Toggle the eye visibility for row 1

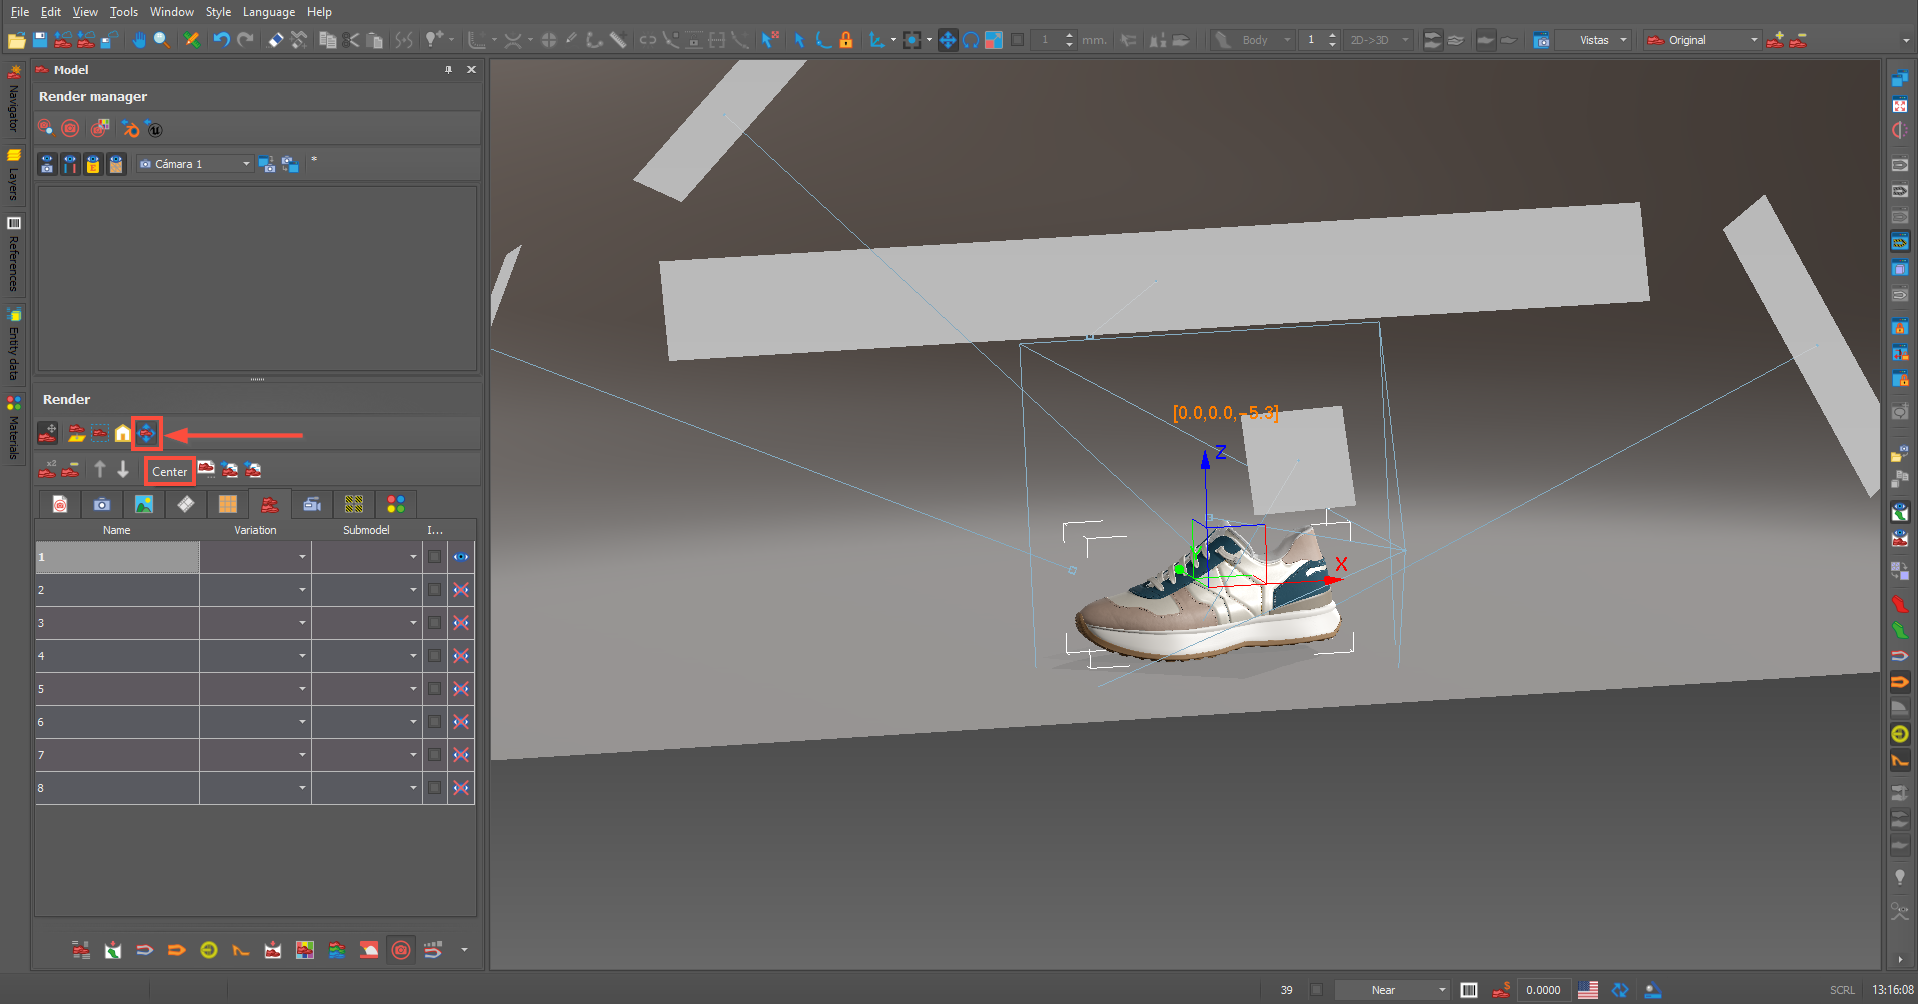(x=461, y=557)
